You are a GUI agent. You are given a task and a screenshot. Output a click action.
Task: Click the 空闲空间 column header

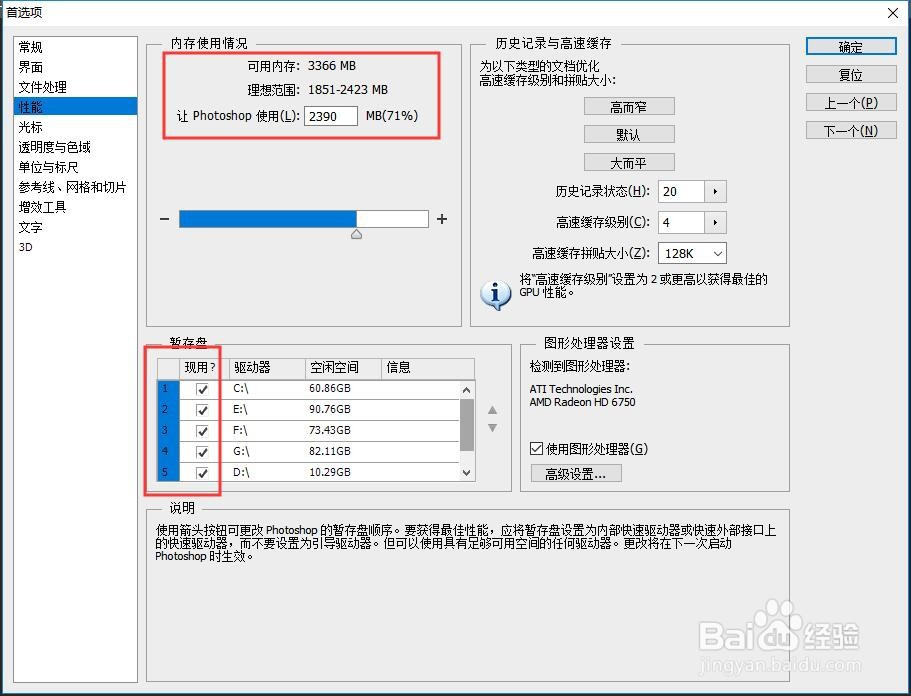[x=343, y=368]
